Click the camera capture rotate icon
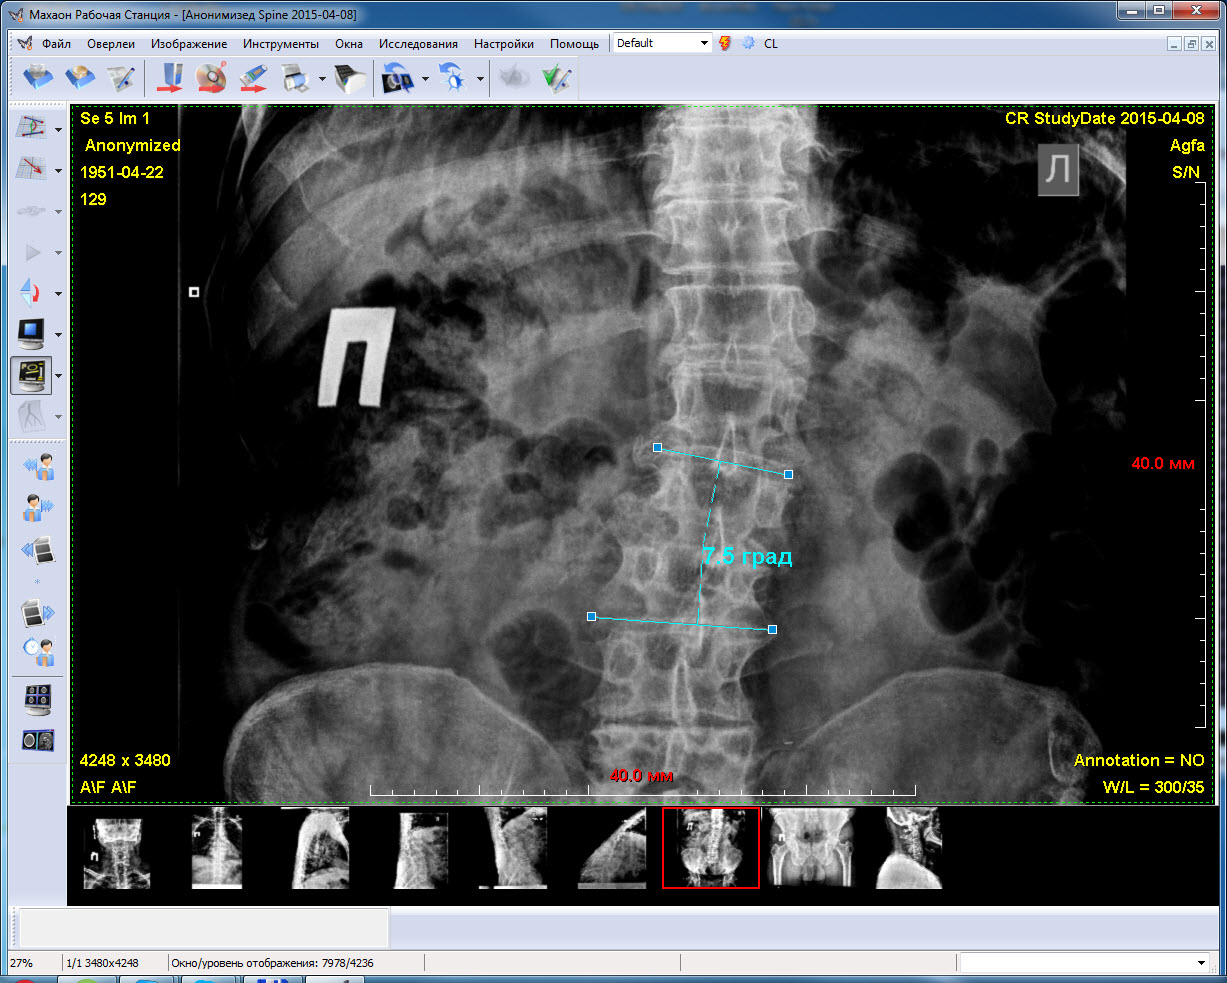The width and height of the screenshot is (1227, 983). point(399,77)
